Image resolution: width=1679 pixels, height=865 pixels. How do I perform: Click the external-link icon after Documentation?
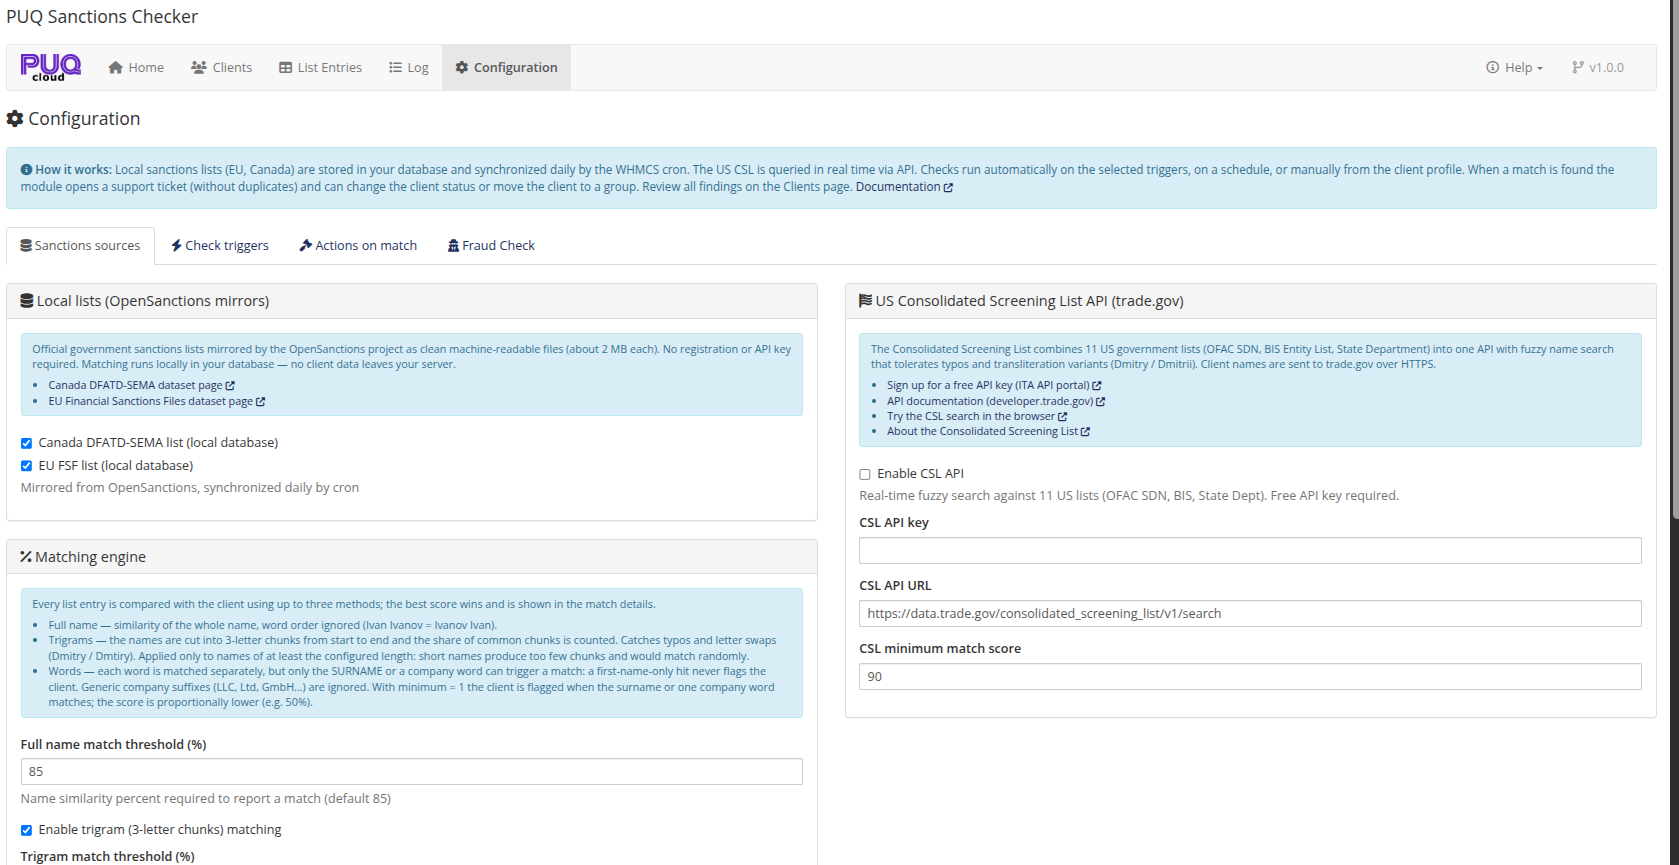pyautogui.click(x=948, y=188)
